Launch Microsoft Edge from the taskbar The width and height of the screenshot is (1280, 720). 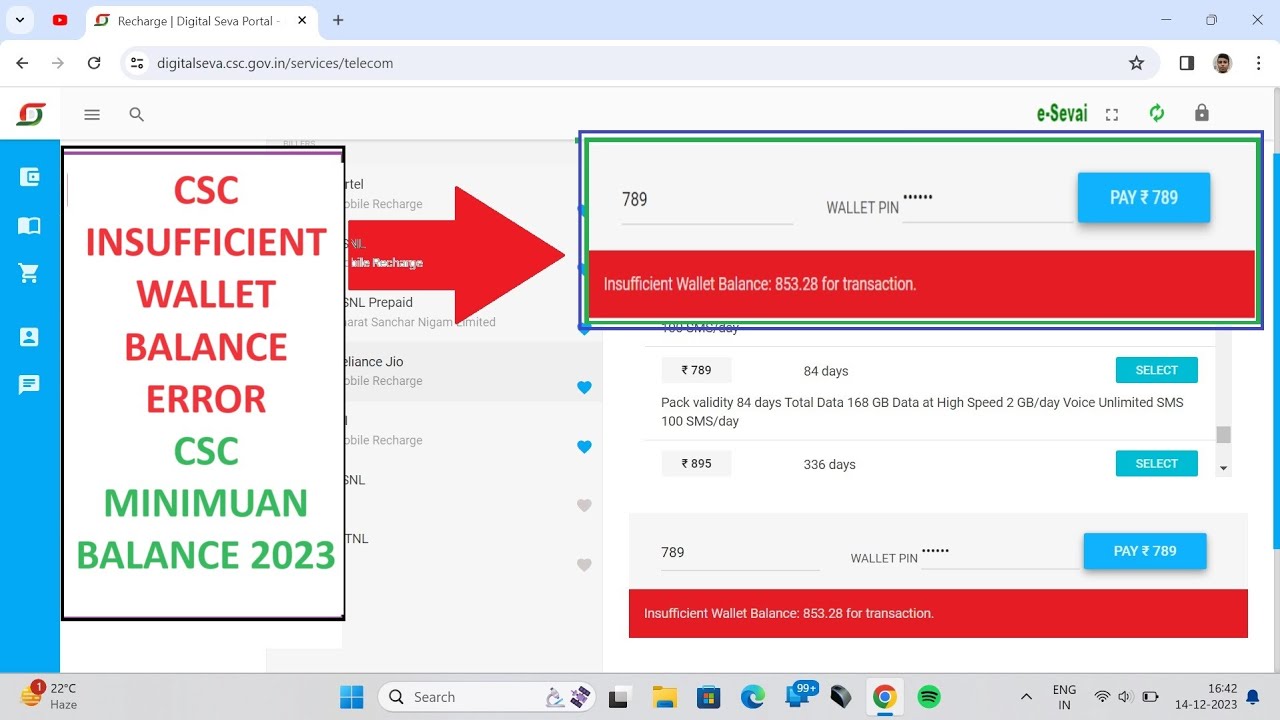click(x=752, y=697)
